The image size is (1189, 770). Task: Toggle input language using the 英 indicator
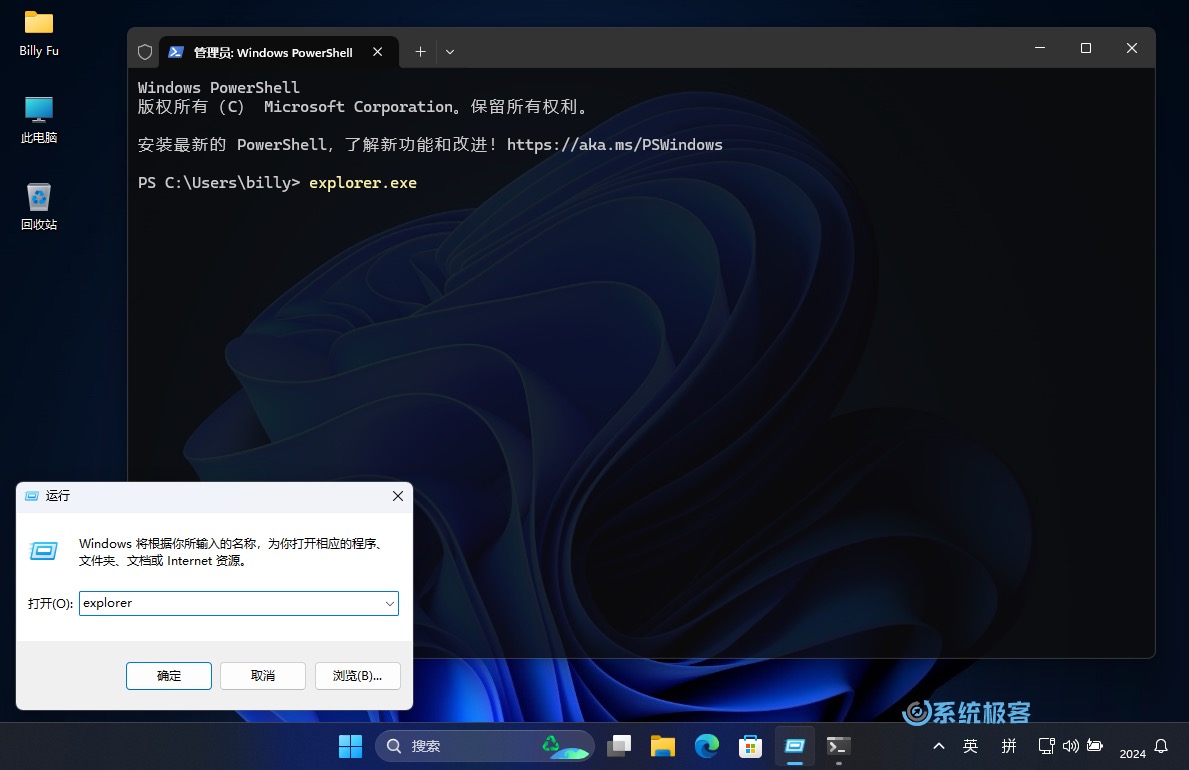pyautogui.click(x=970, y=745)
